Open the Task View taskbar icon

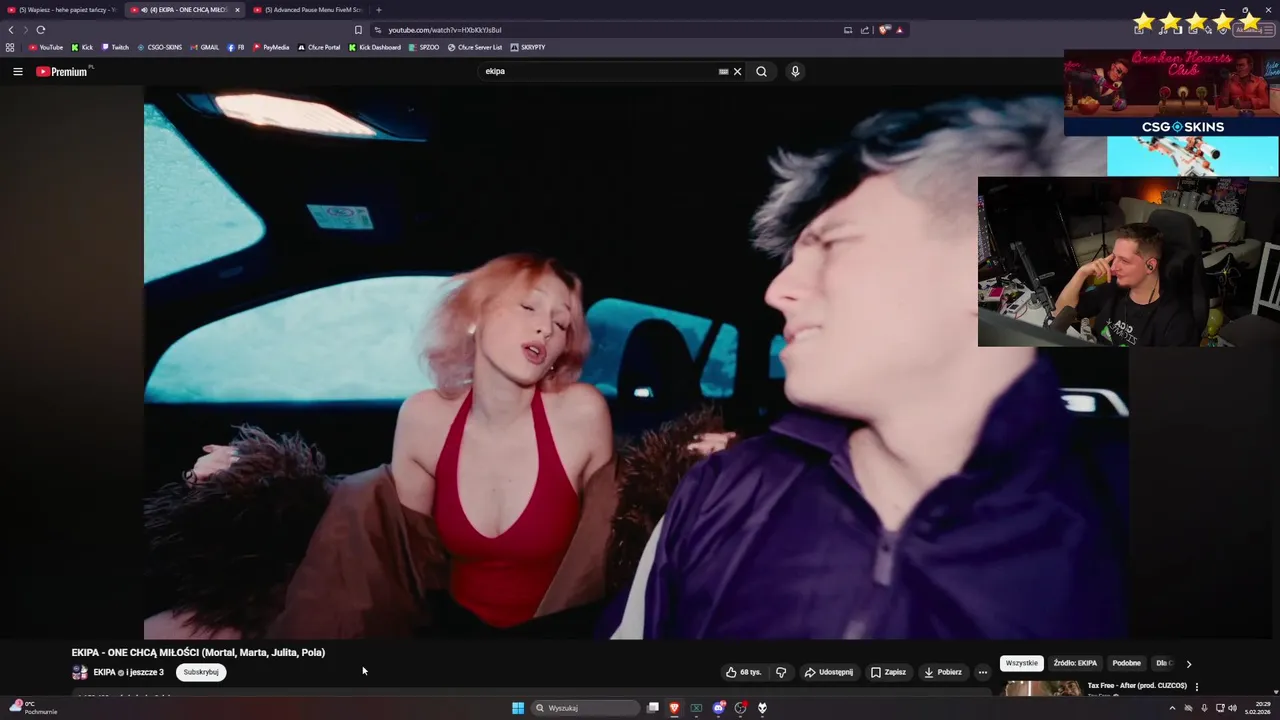pos(653,708)
